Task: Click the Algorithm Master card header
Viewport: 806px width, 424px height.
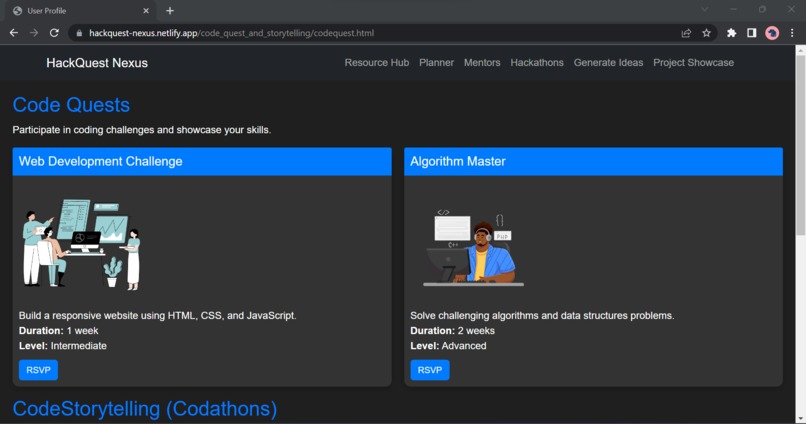Action: 593,161
